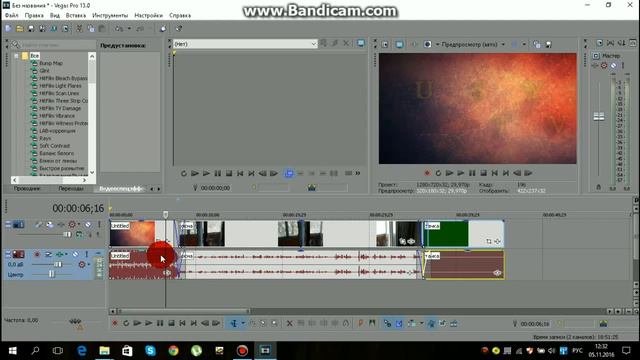
Task: Toggle Auto Ripple in bottom toolbar
Action: pos(412,323)
